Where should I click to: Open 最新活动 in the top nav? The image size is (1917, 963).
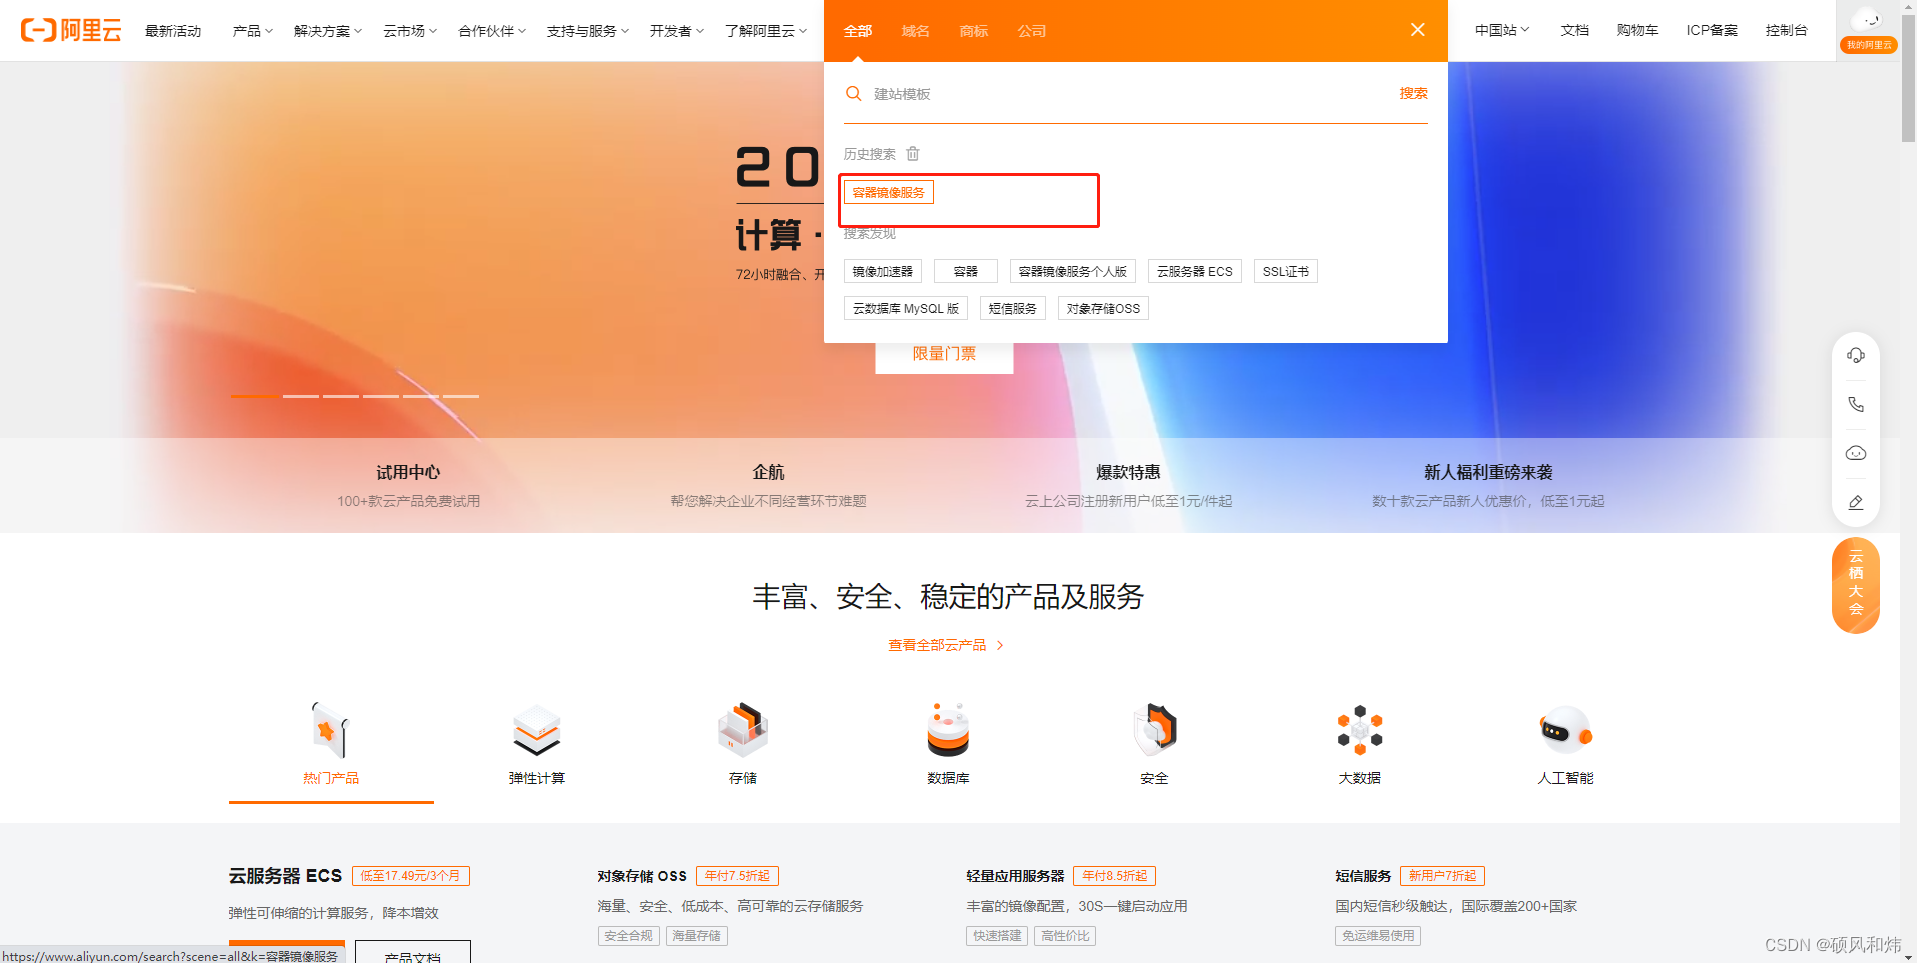click(173, 31)
